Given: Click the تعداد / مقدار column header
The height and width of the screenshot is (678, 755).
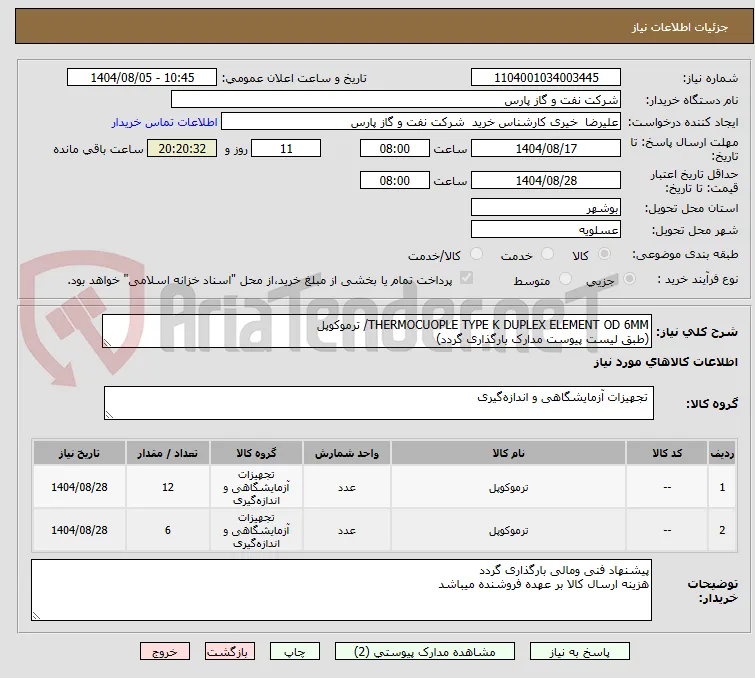Looking at the screenshot, I should pos(168,453).
